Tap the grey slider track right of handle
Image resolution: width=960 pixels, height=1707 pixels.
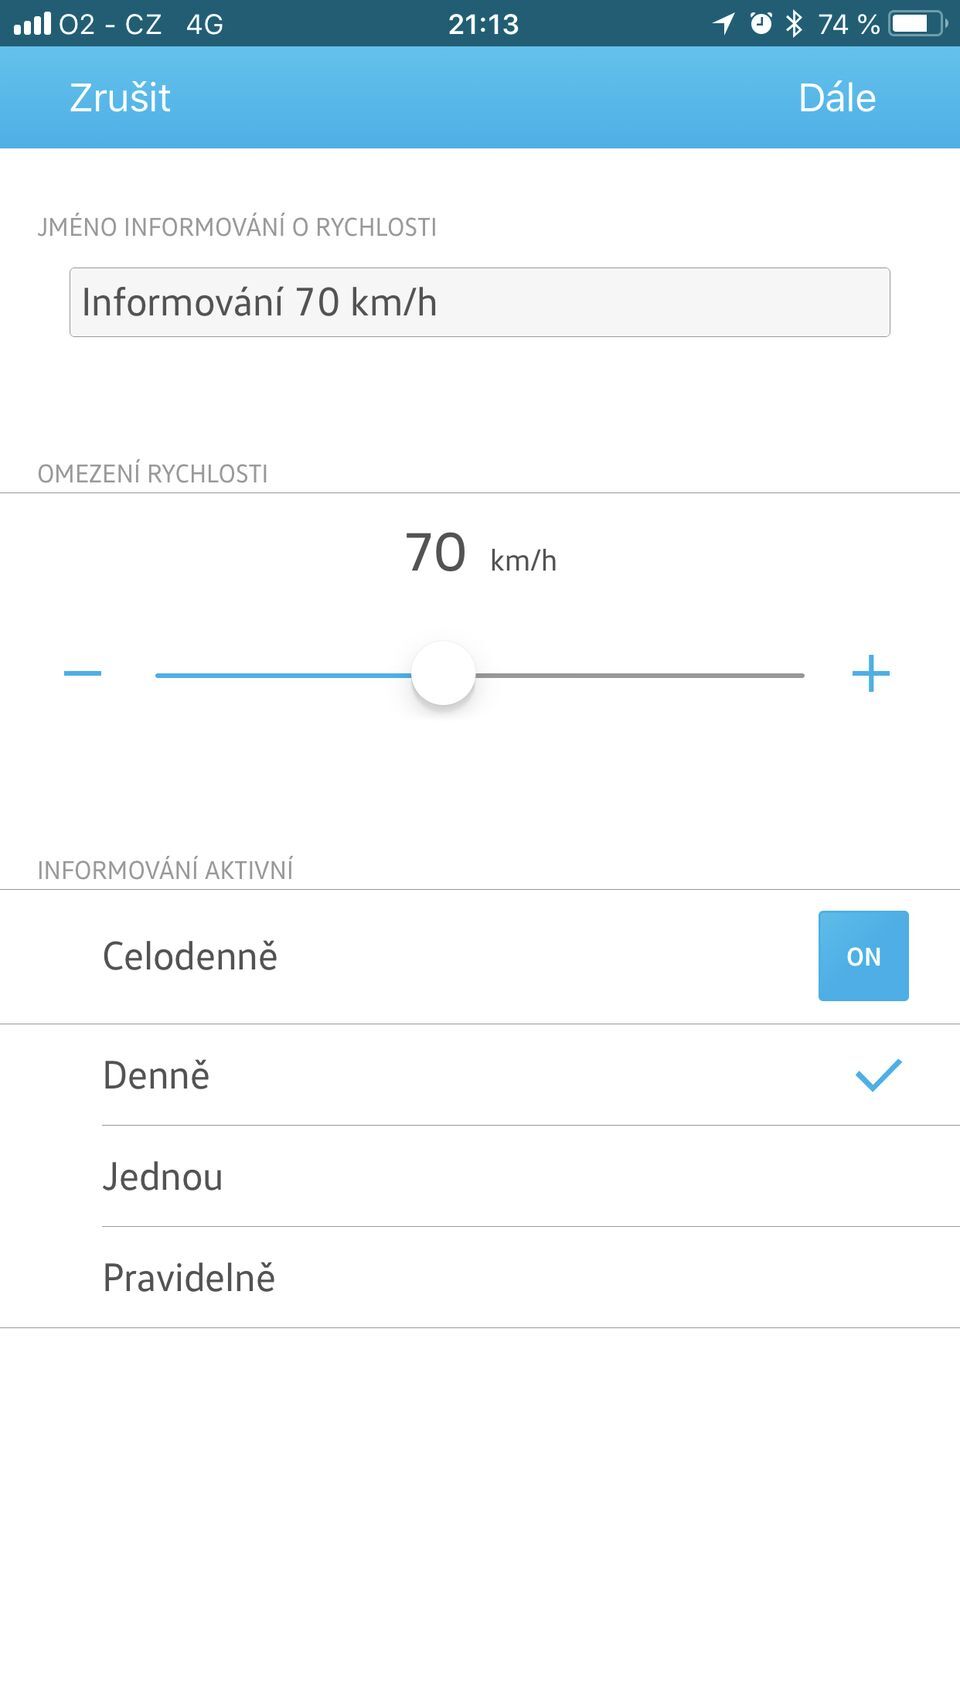tap(640, 675)
